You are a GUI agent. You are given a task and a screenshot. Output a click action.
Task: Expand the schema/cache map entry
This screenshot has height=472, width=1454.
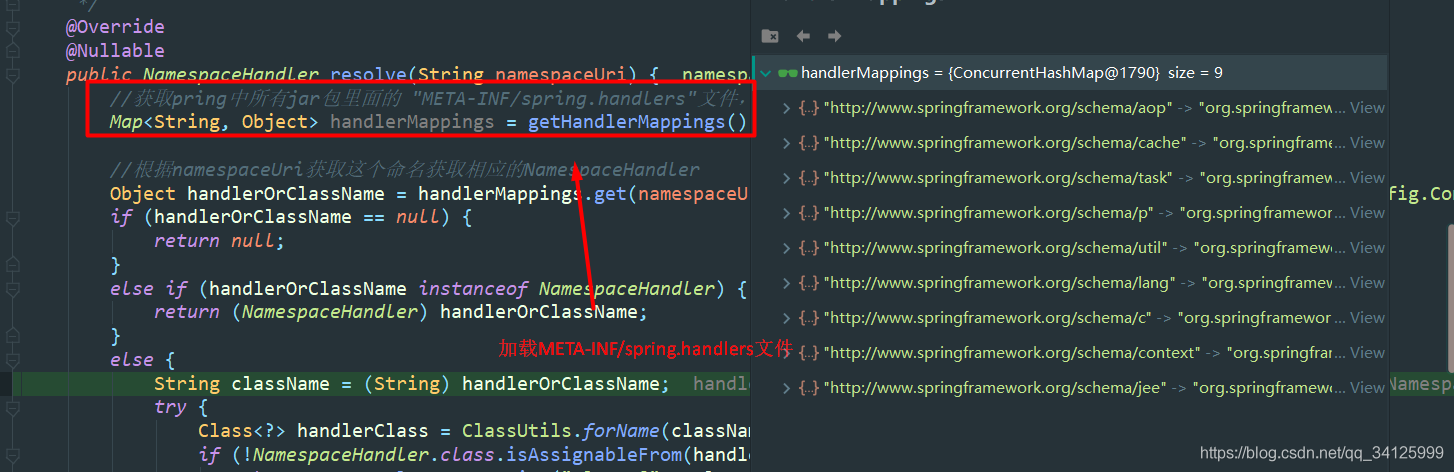pos(786,143)
